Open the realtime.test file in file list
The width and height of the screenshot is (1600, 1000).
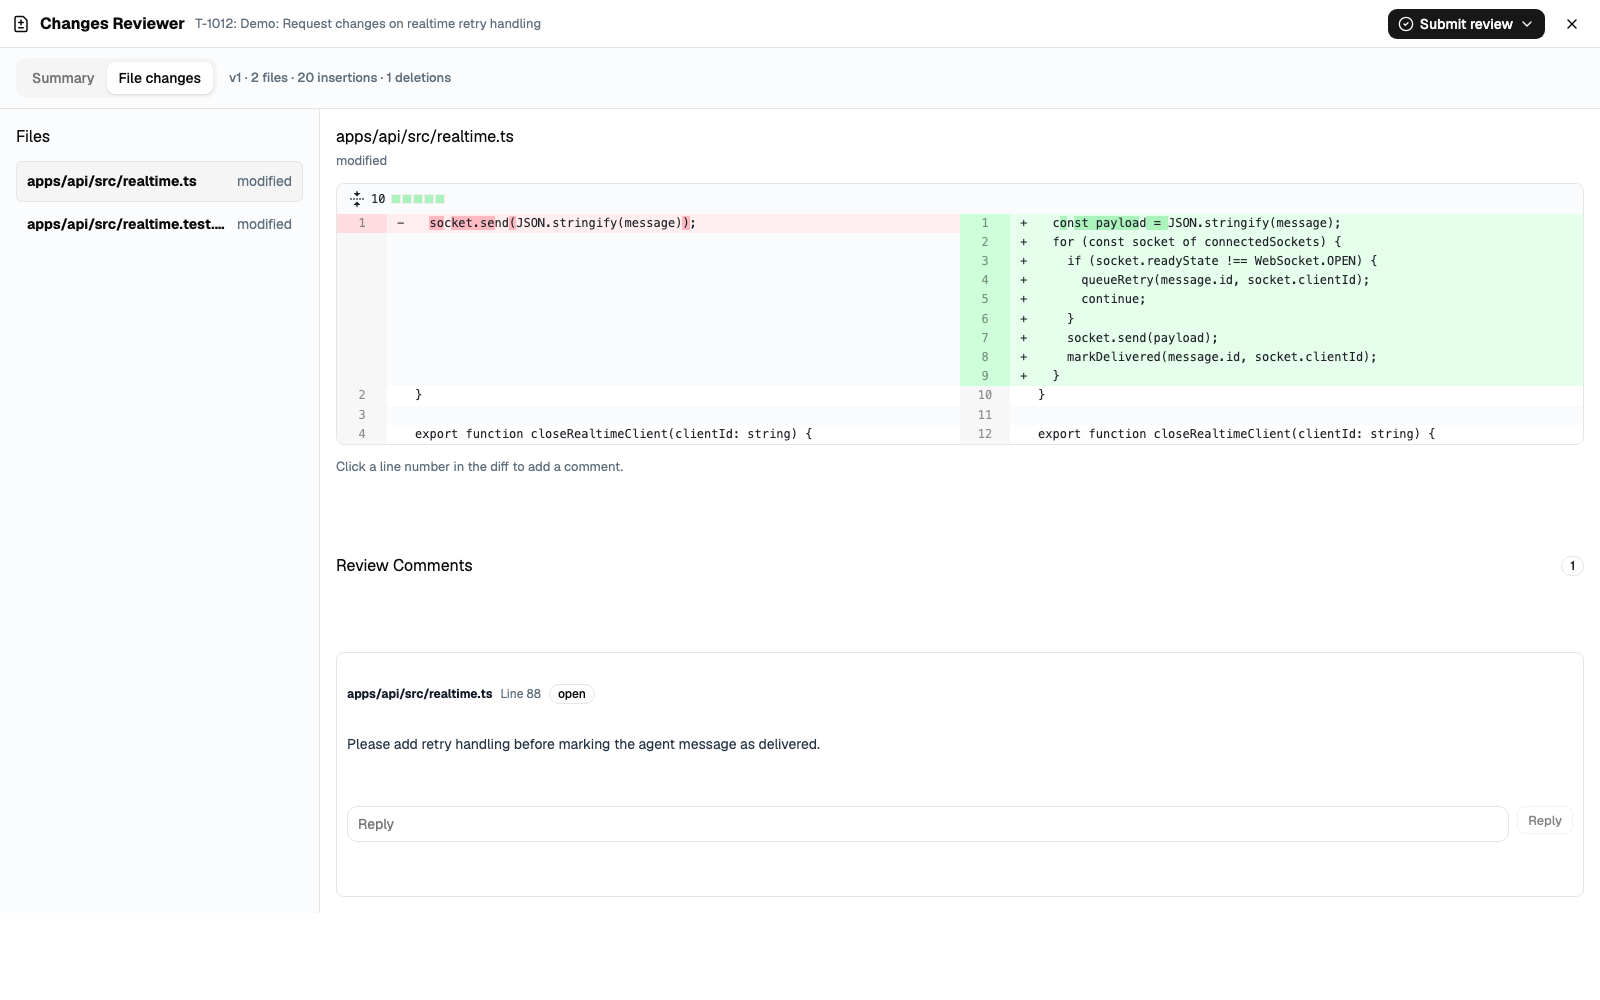pos(159,224)
